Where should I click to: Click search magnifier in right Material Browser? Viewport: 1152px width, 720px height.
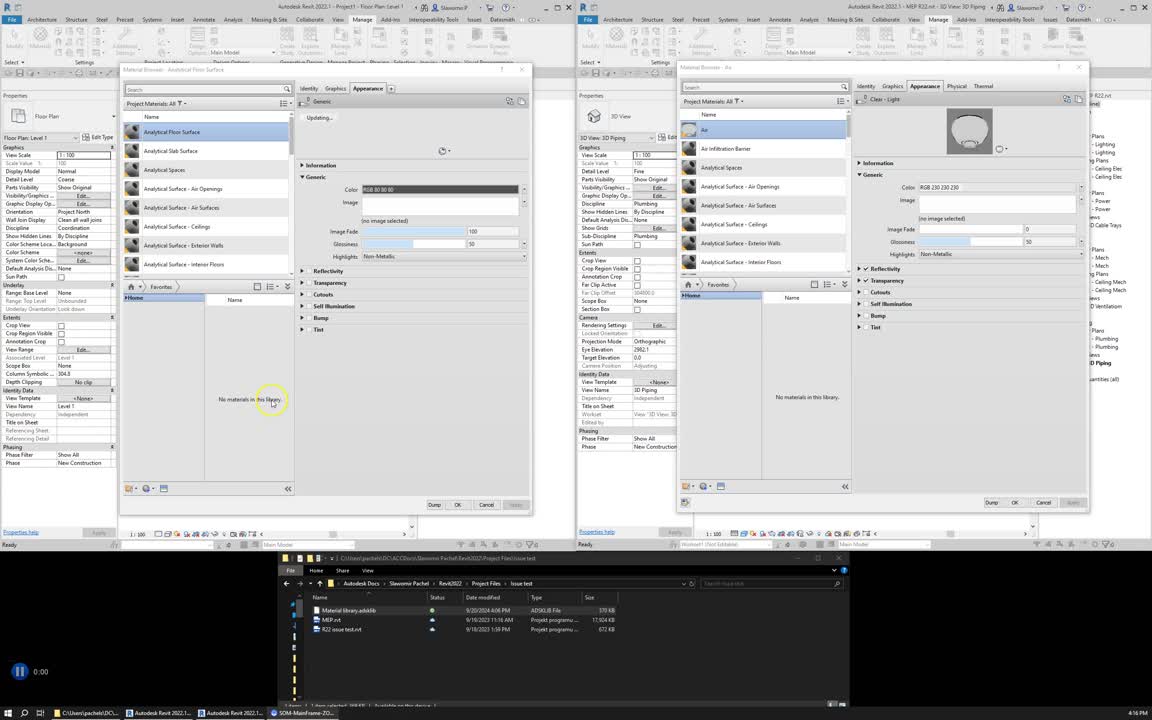pos(843,87)
